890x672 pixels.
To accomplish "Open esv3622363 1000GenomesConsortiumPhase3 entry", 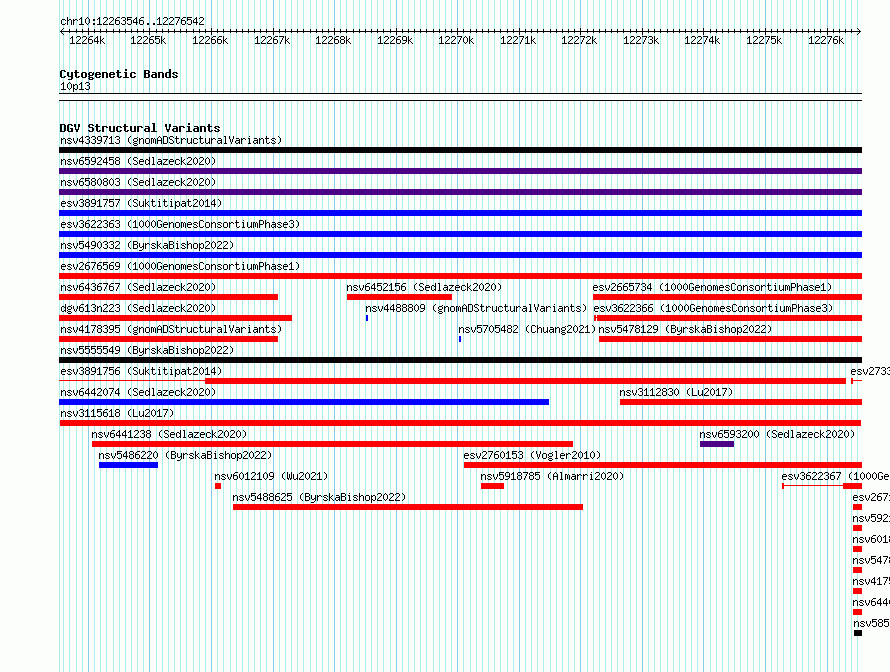I will 180,224.
